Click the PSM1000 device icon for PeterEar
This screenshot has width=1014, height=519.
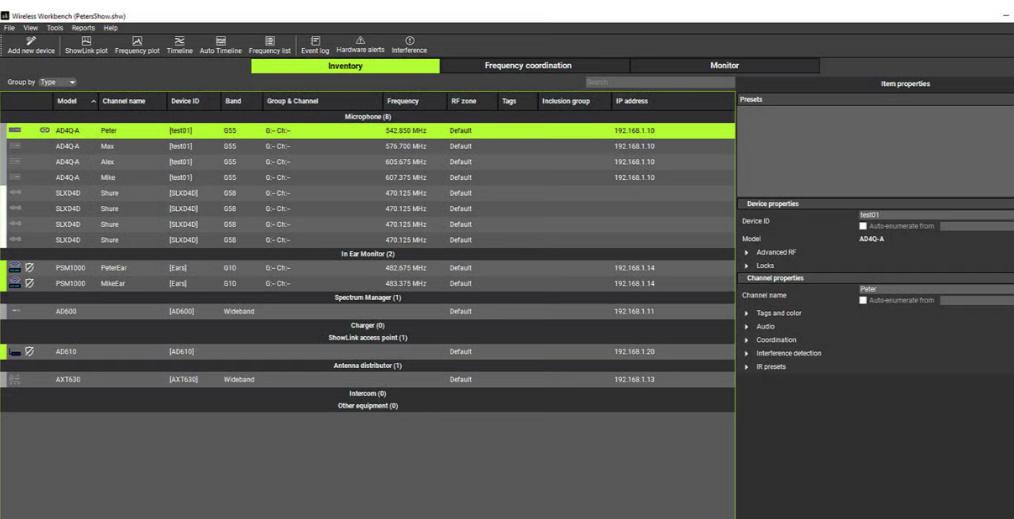[15, 267]
